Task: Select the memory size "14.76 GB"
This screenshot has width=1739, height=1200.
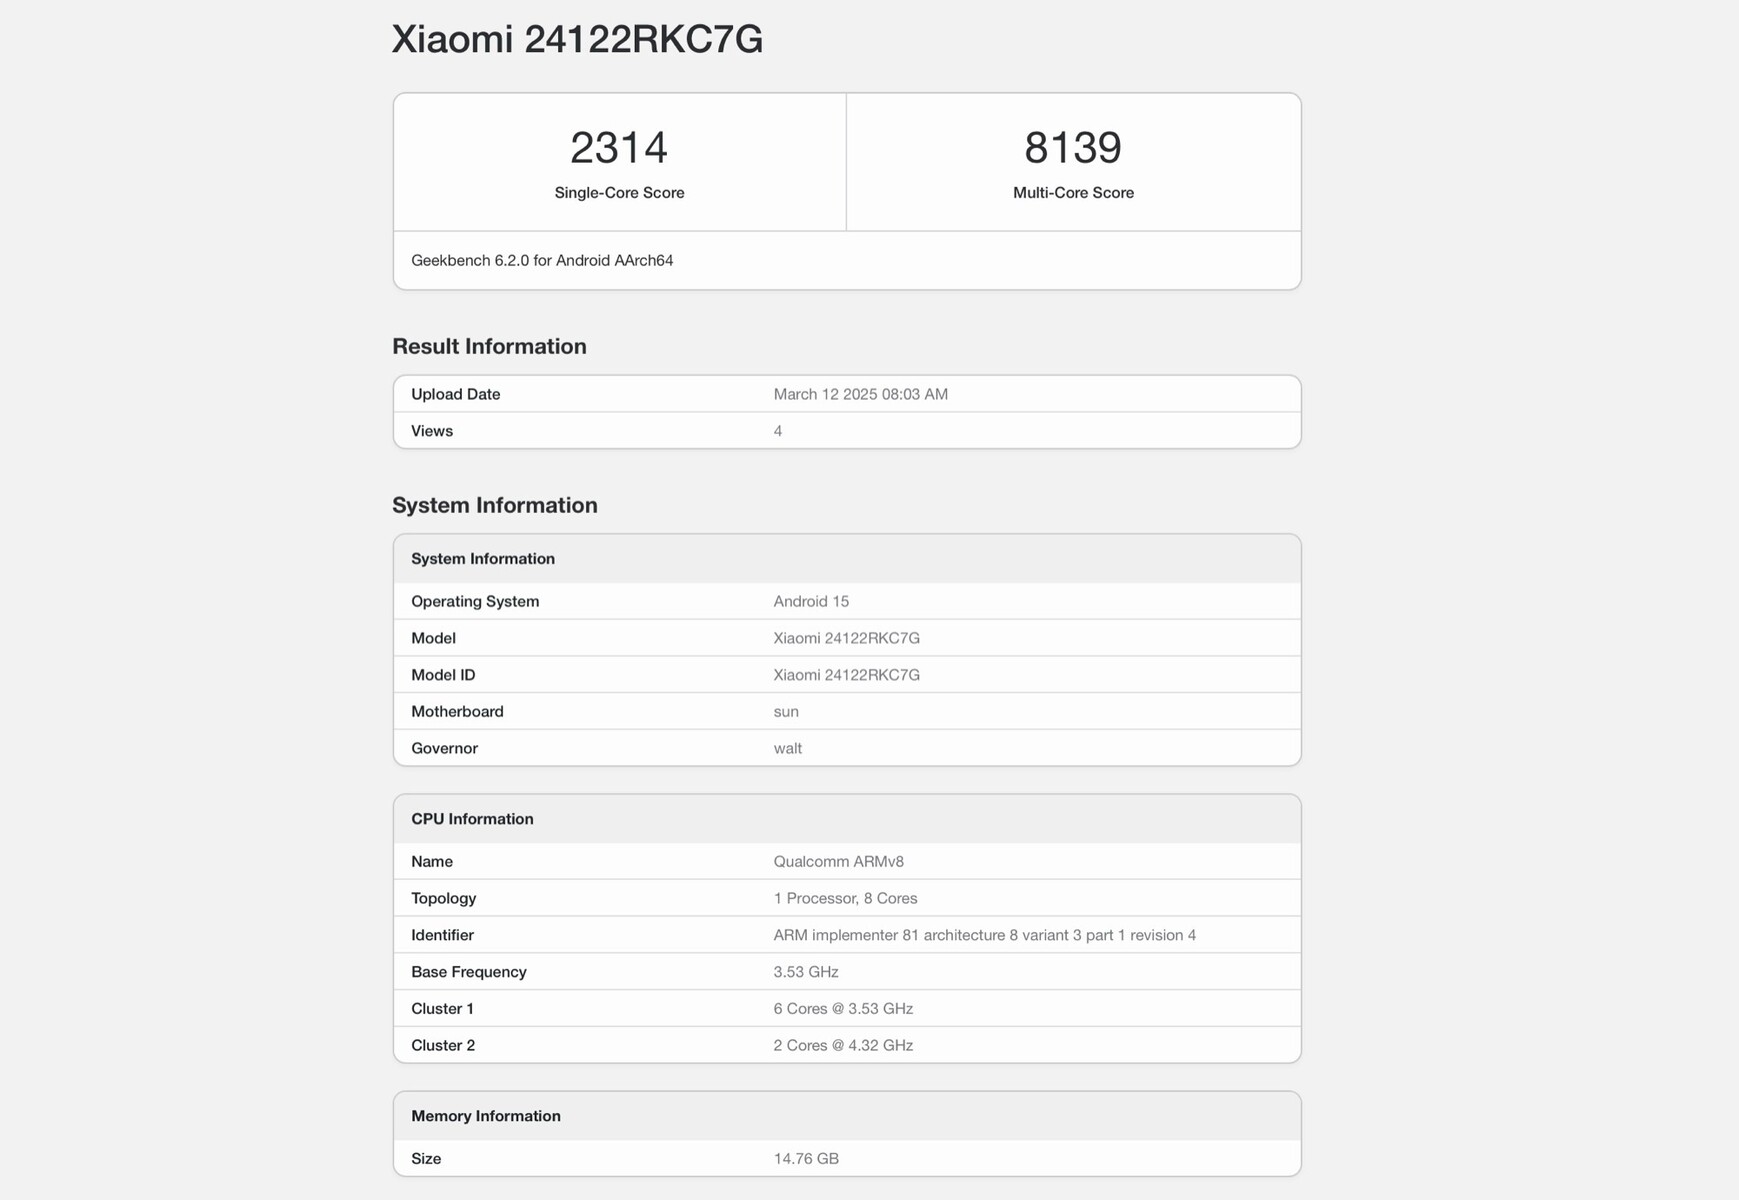Action: 806,1159
